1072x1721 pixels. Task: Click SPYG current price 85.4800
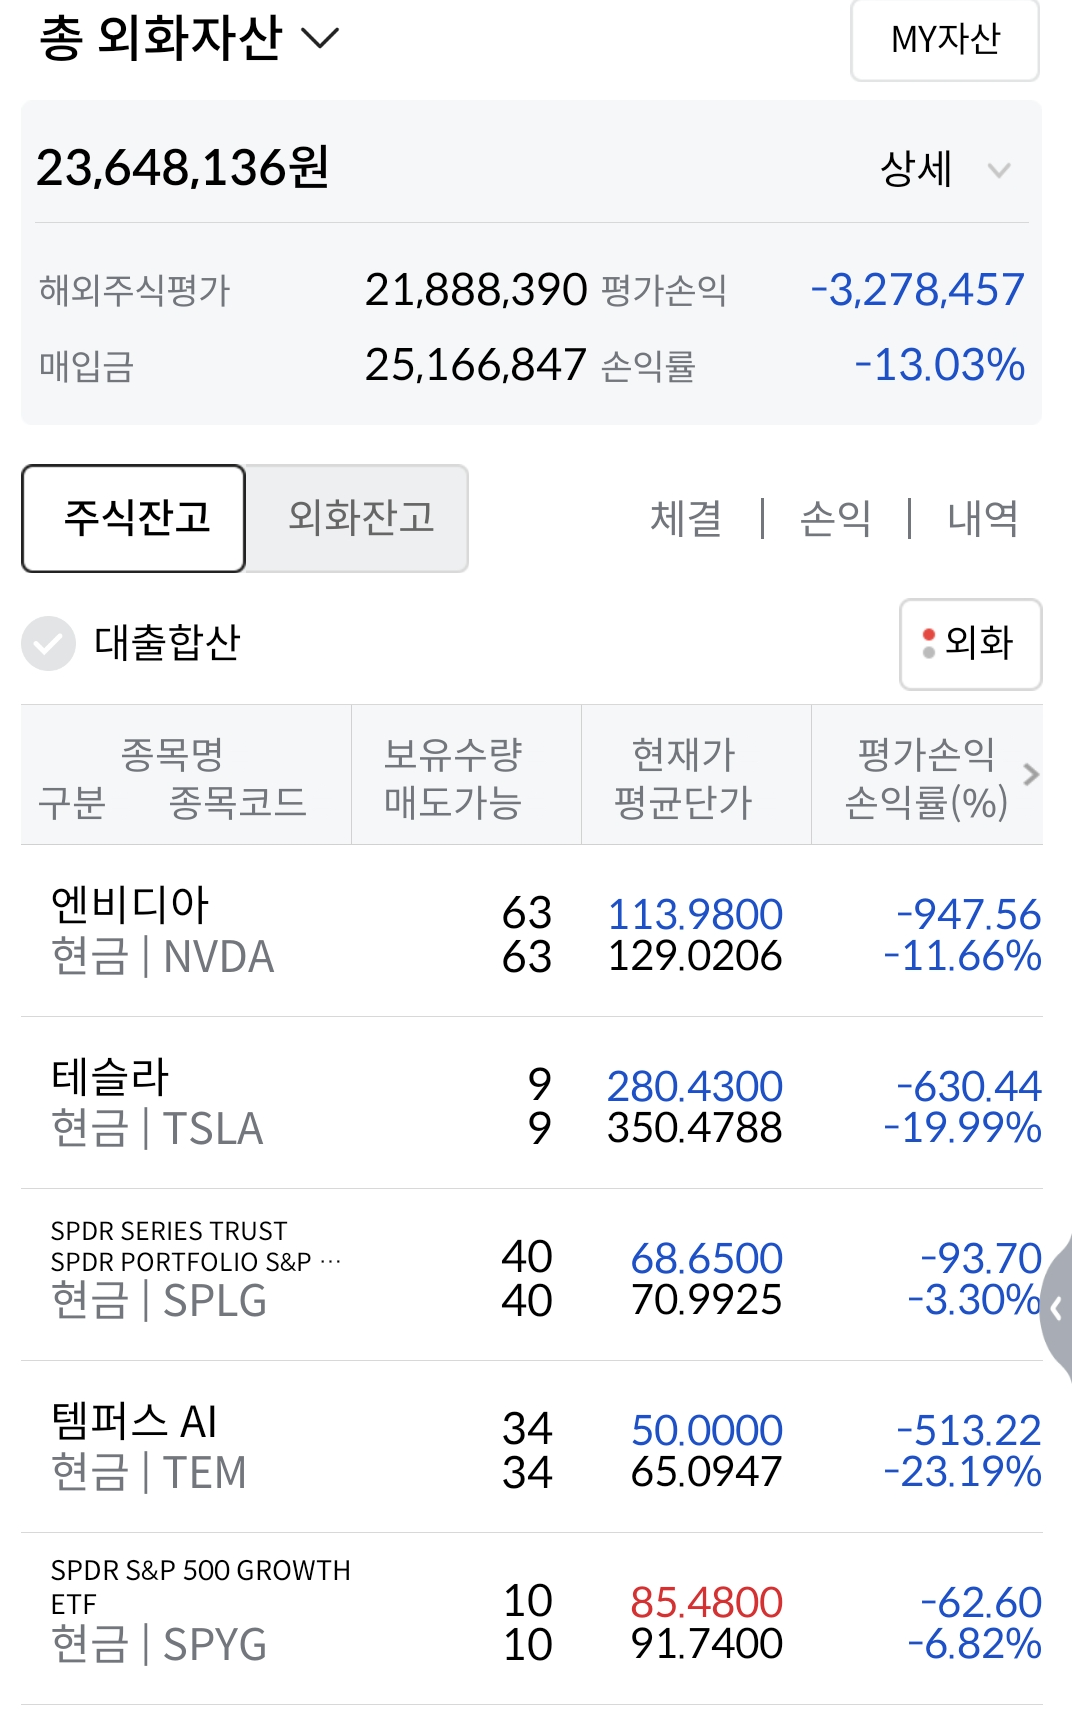707,1602
